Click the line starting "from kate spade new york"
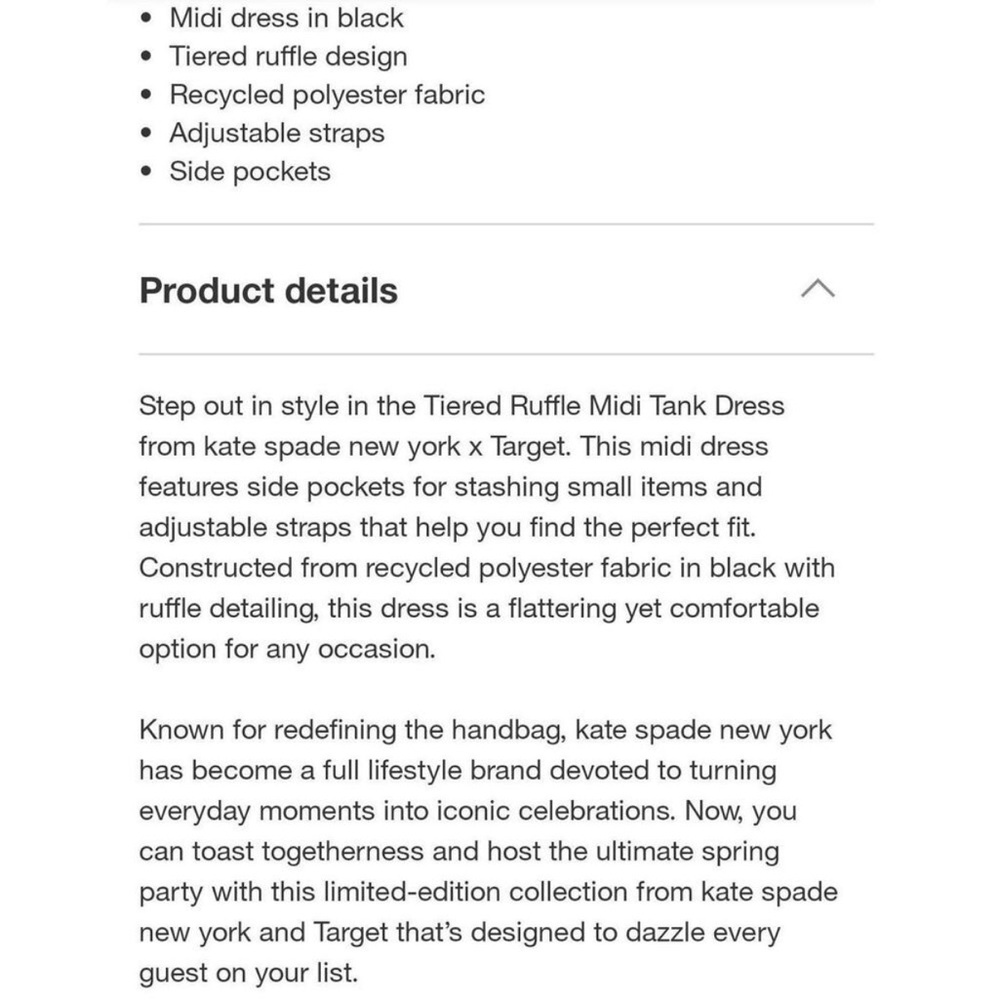Viewport: 1000px width, 1000px height. click(453, 446)
